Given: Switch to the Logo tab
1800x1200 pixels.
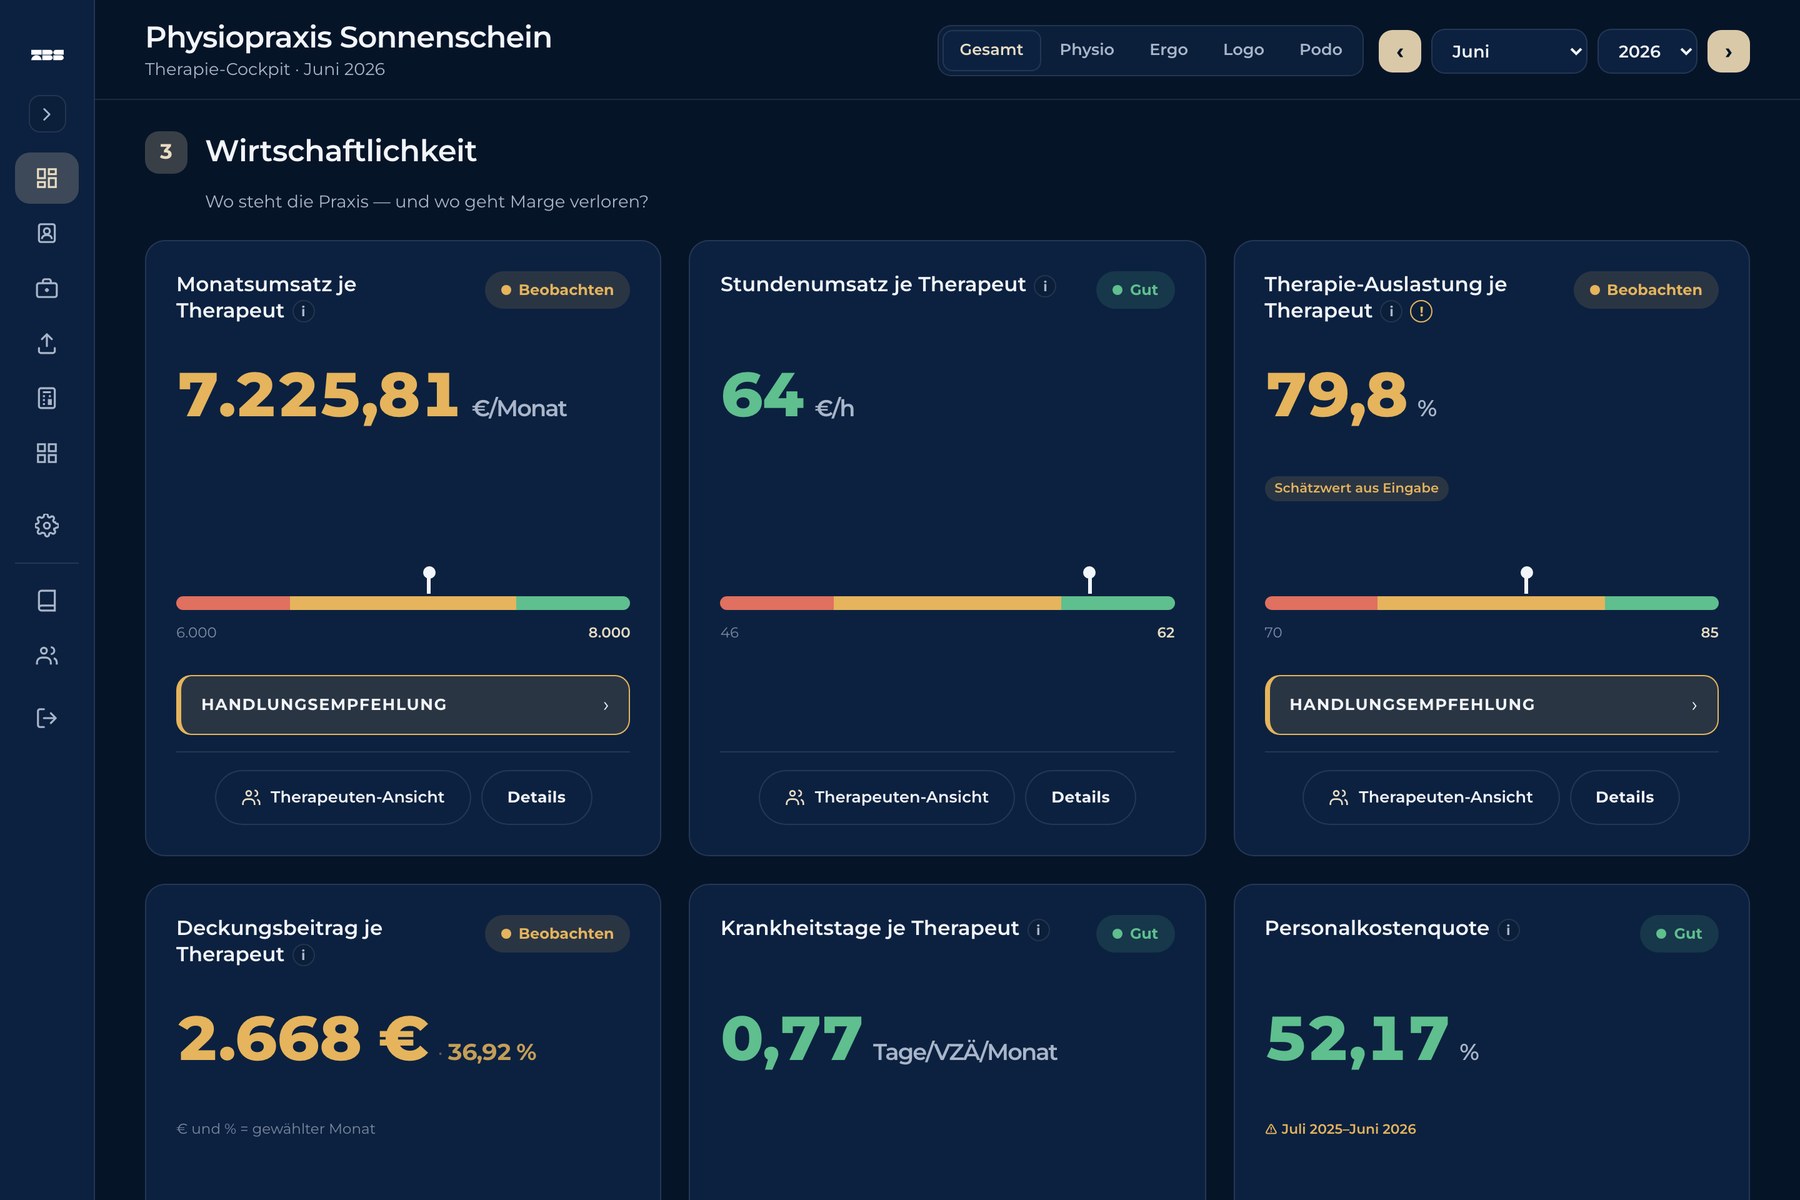Looking at the screenshot, I should [1243, 50].
